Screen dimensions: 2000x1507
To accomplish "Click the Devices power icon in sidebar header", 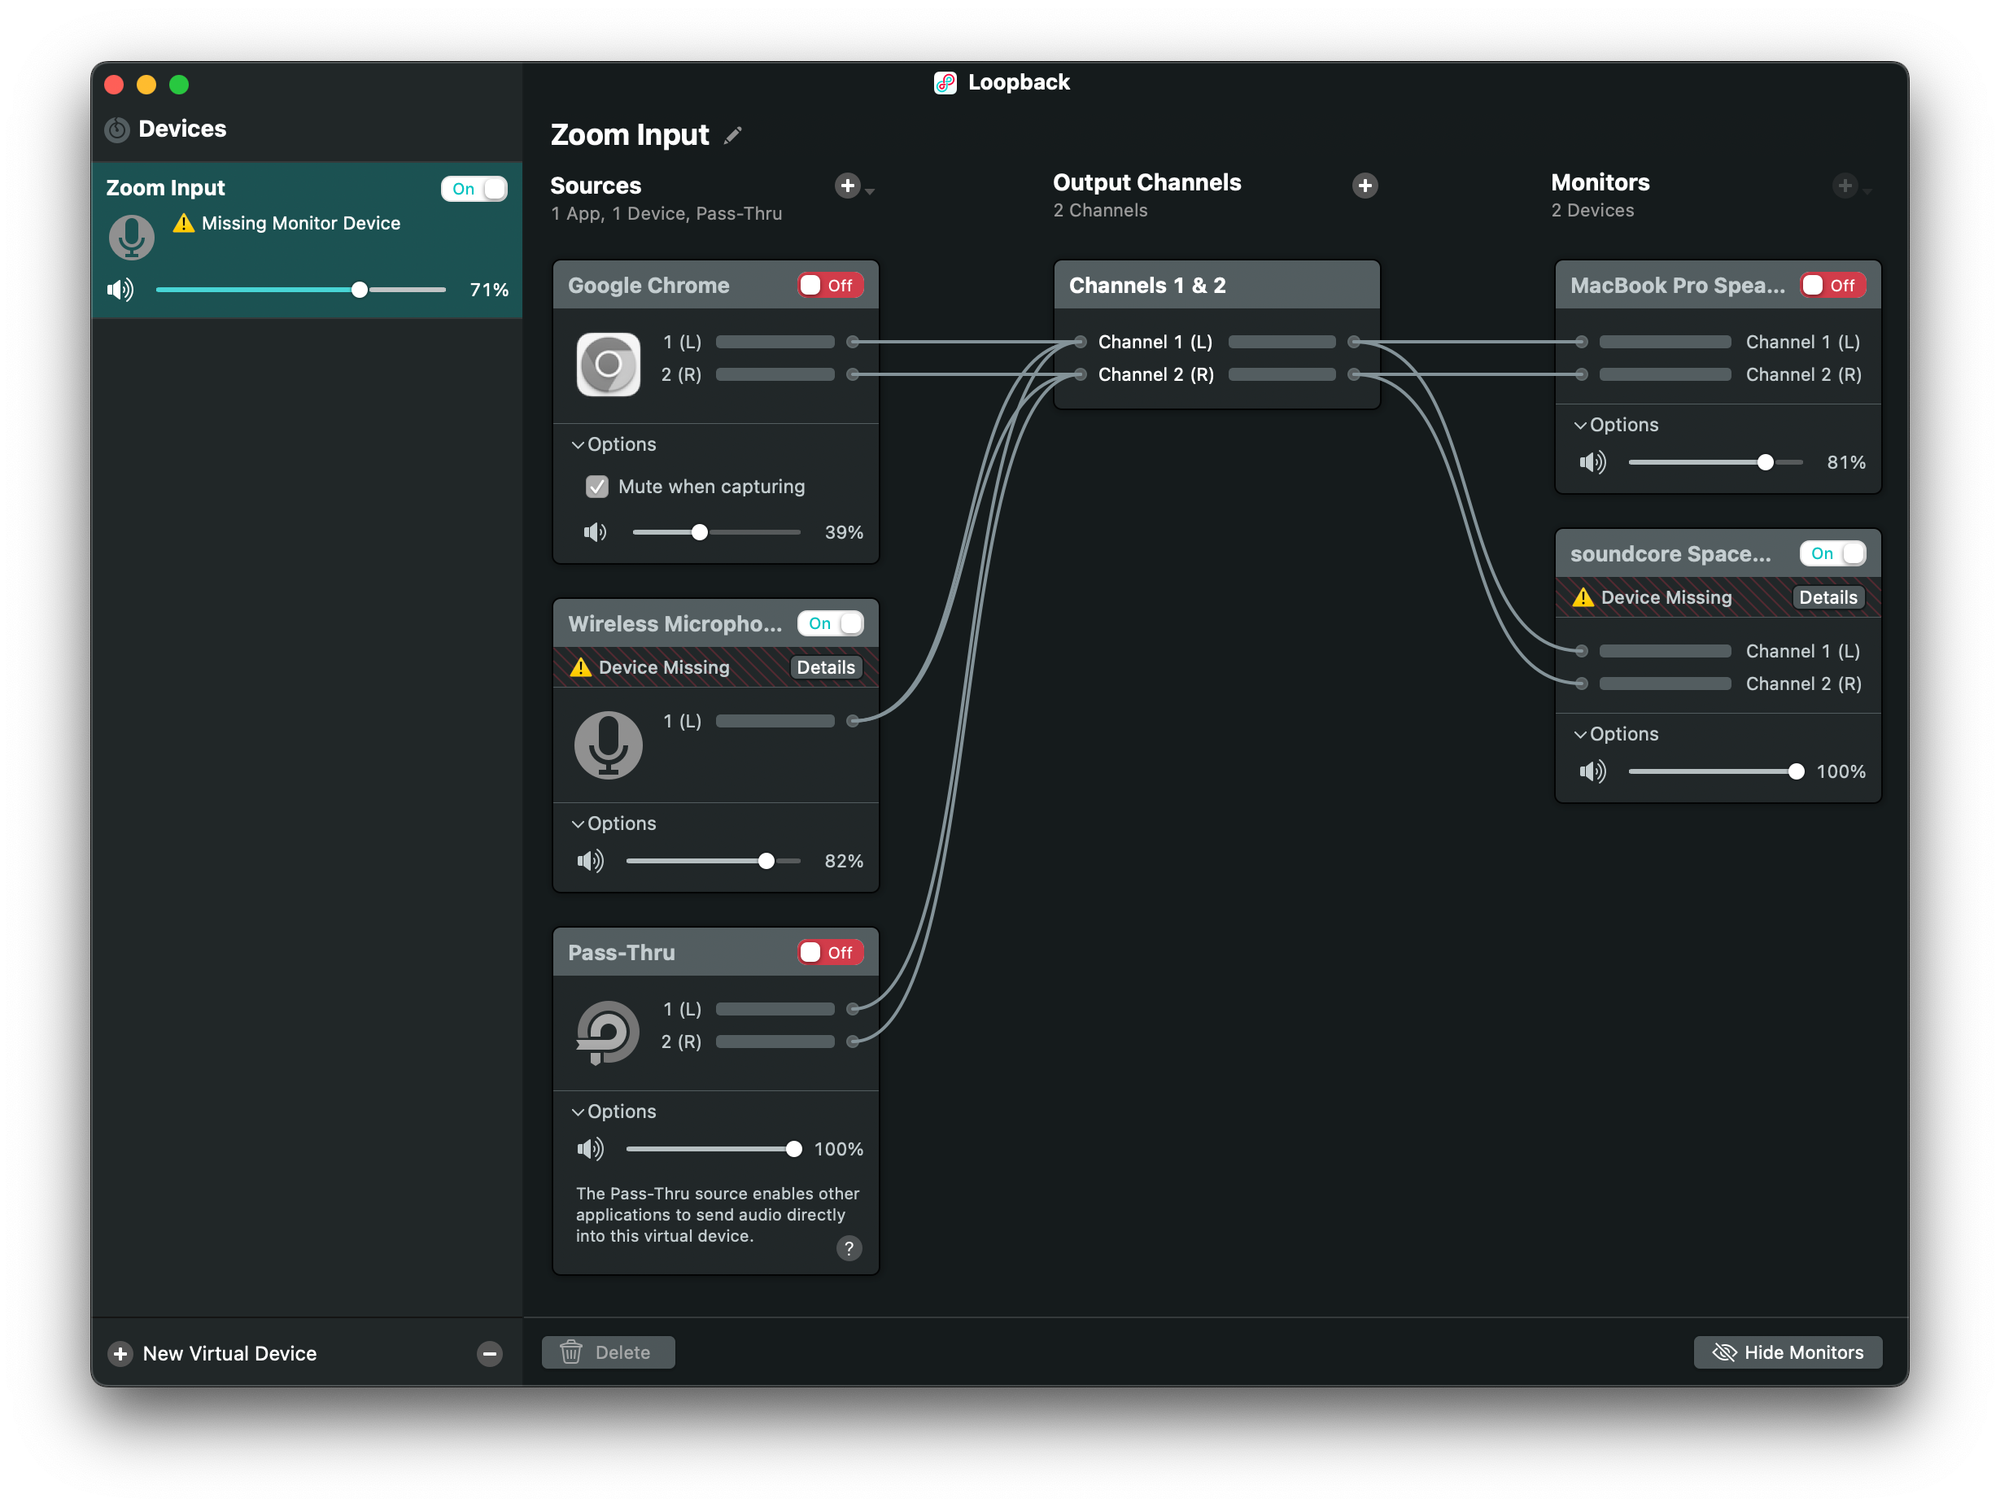I will [117, 129].
